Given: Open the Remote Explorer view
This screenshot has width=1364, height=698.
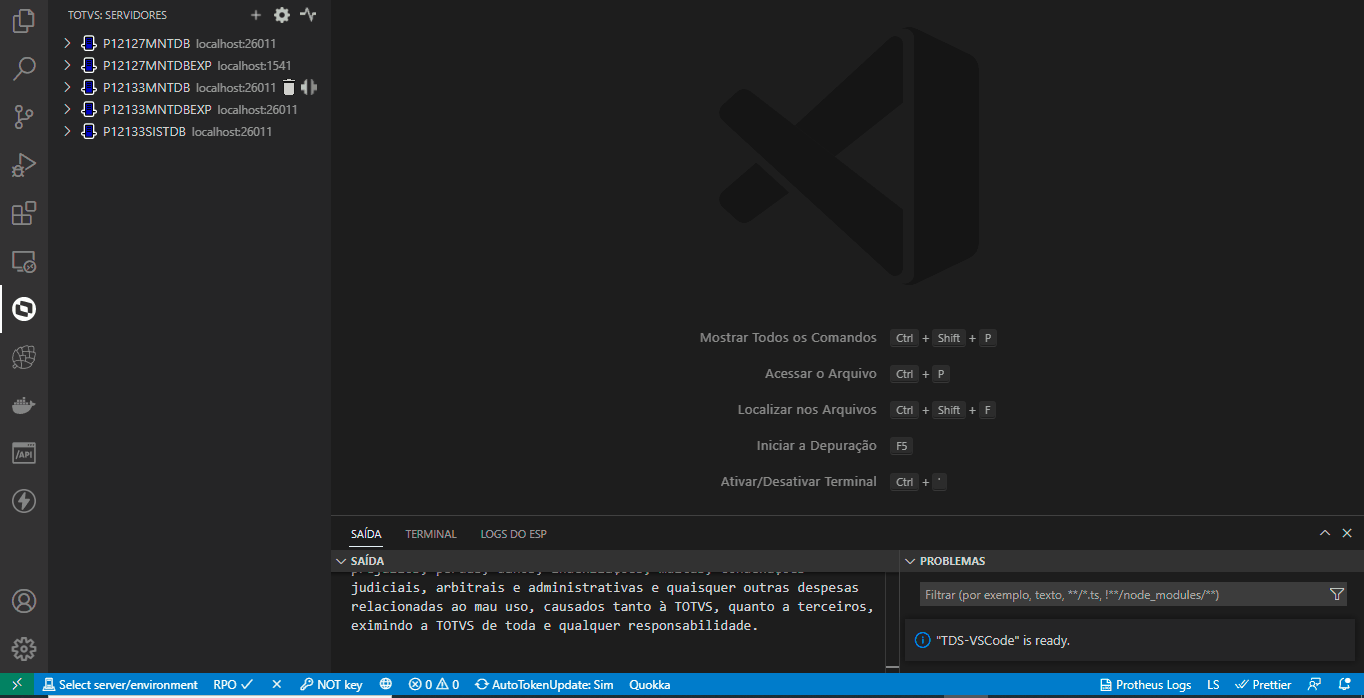Looking at the screenshot, I should click(24, 261).
